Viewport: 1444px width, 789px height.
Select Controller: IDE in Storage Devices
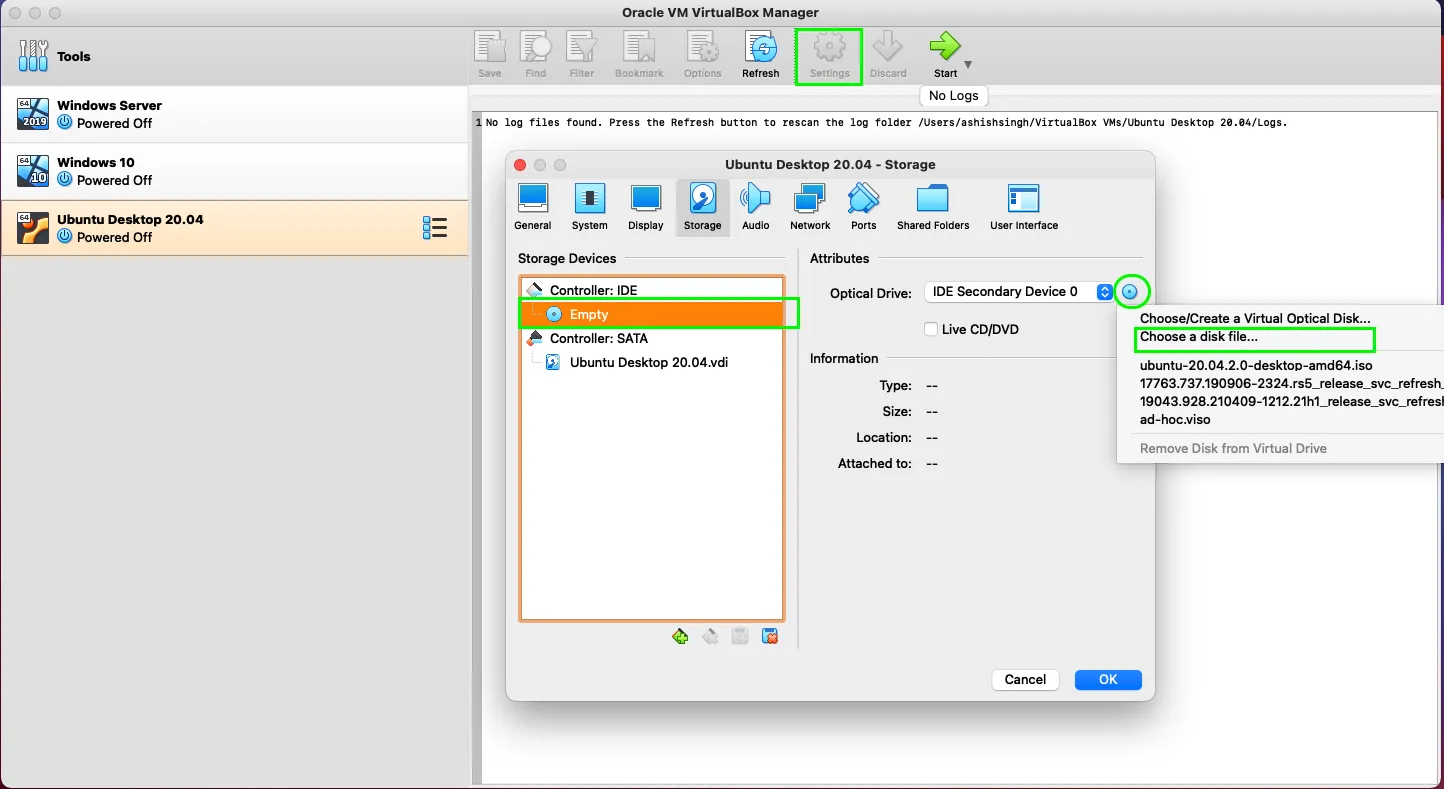click(x=652, y=290)
